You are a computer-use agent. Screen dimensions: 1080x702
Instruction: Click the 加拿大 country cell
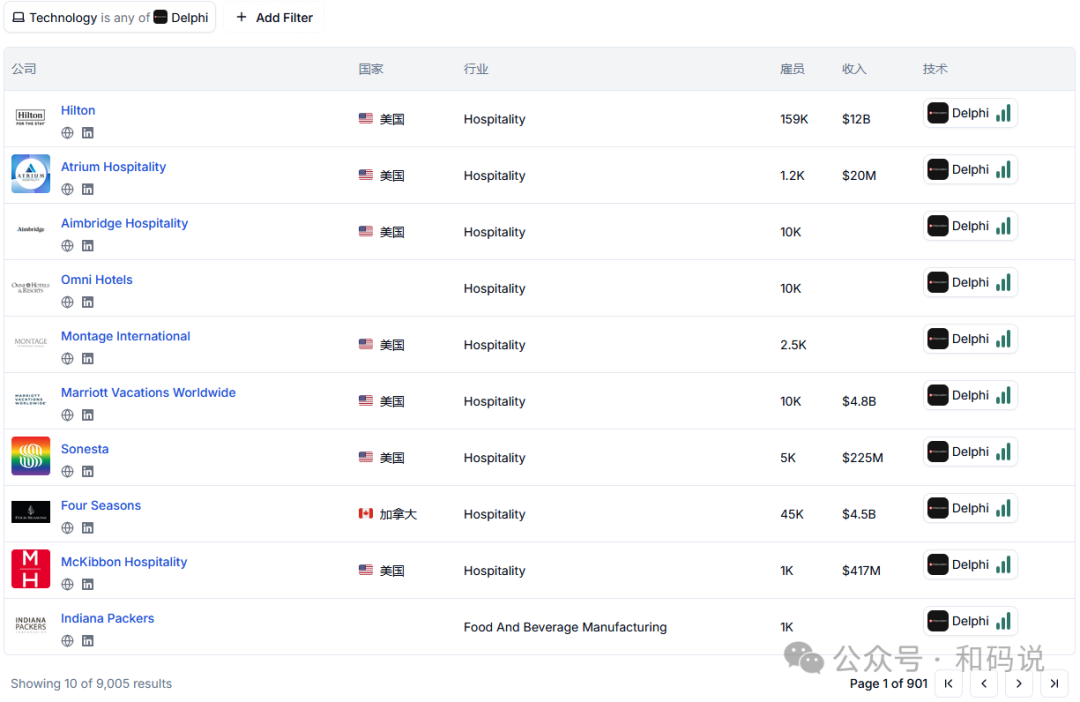[388, 514]
